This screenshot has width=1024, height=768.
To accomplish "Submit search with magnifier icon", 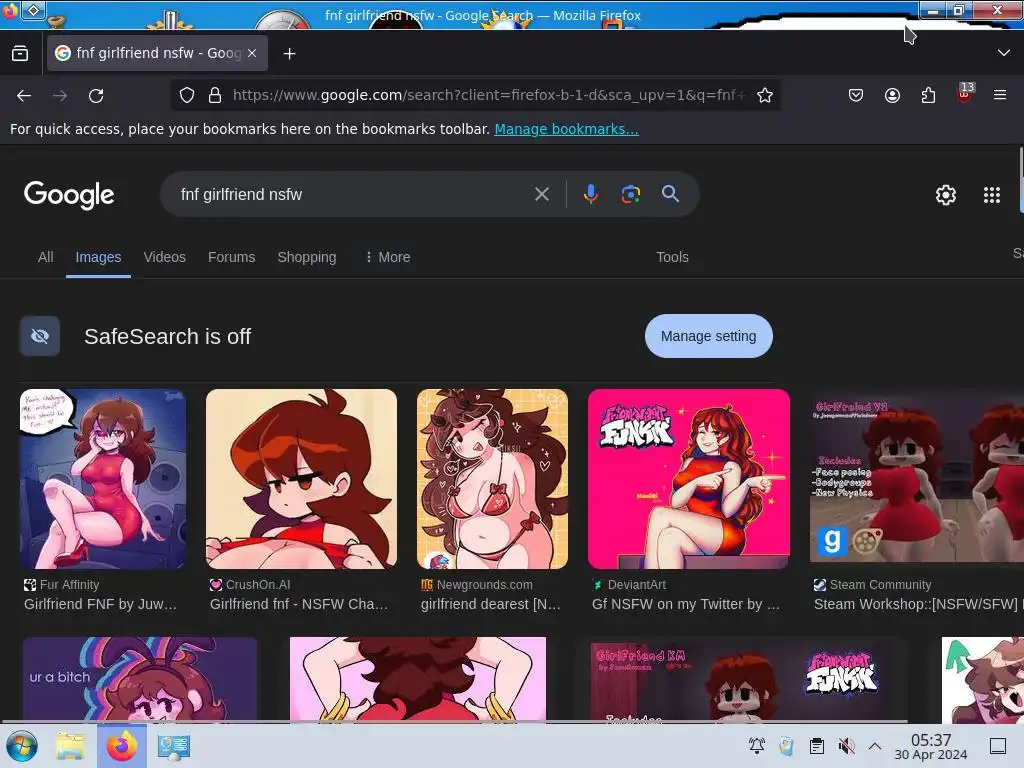I will 670,194.
